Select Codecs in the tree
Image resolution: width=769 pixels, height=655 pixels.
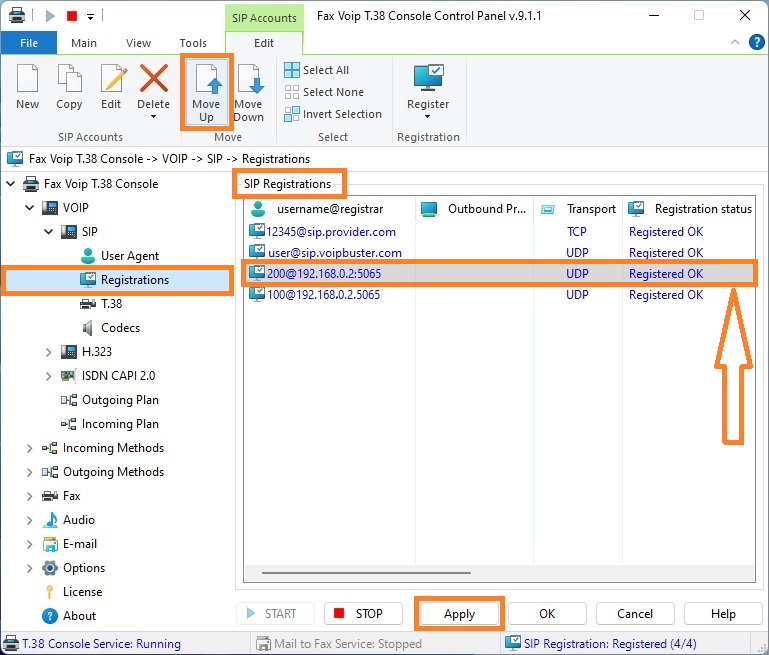(x=111, y=328)
